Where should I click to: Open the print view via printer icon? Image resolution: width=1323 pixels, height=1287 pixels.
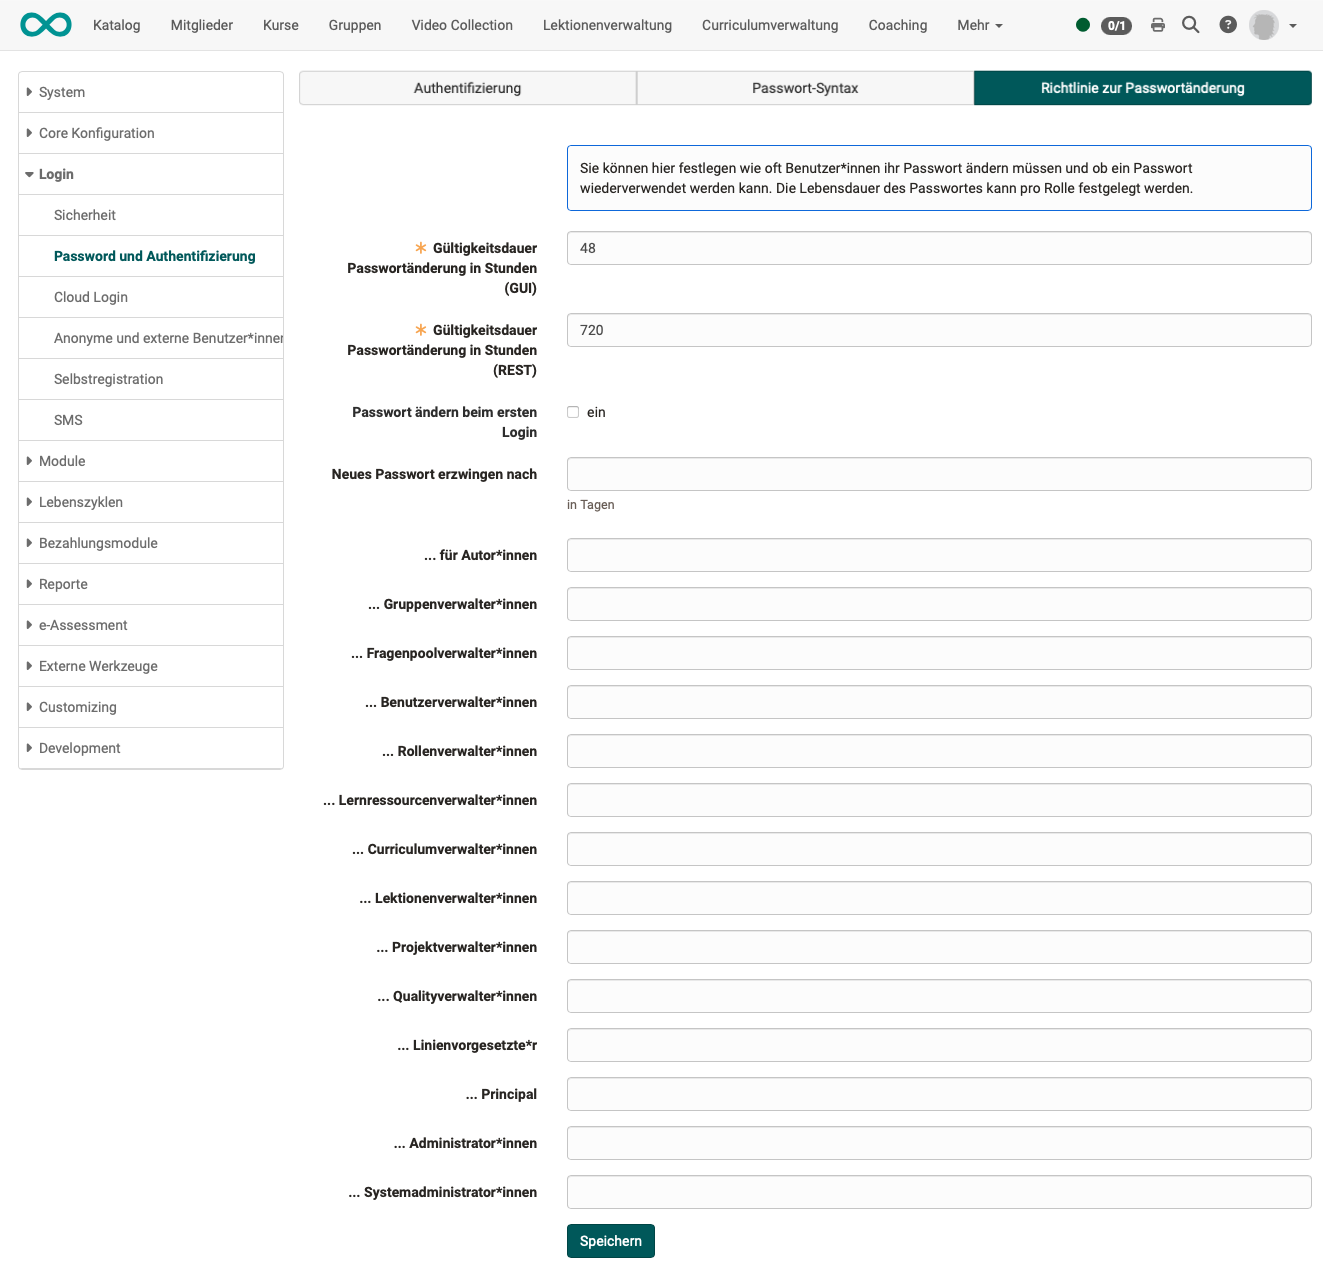[x=1157, y=24]
